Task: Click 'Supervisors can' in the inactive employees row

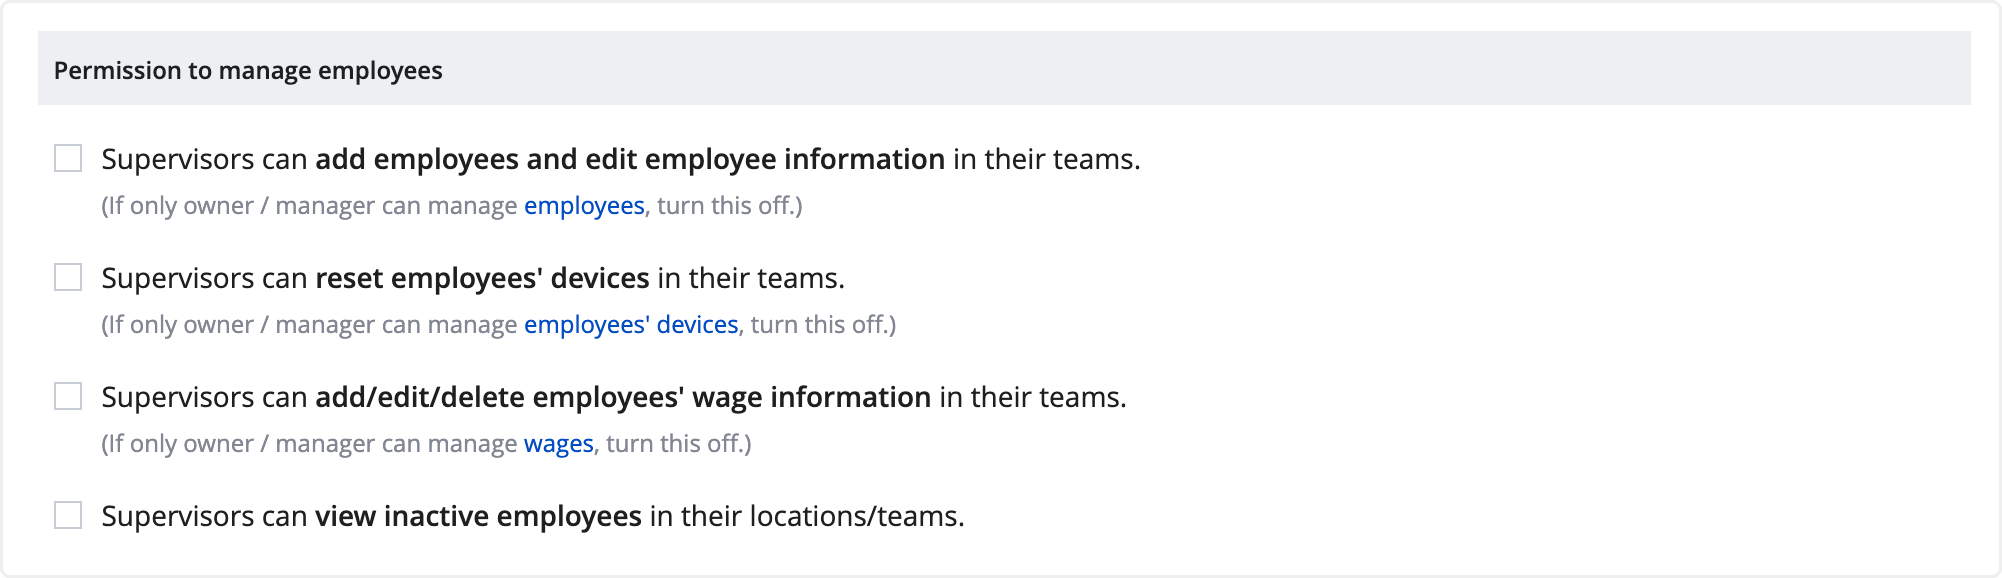Action: [204, 516]
